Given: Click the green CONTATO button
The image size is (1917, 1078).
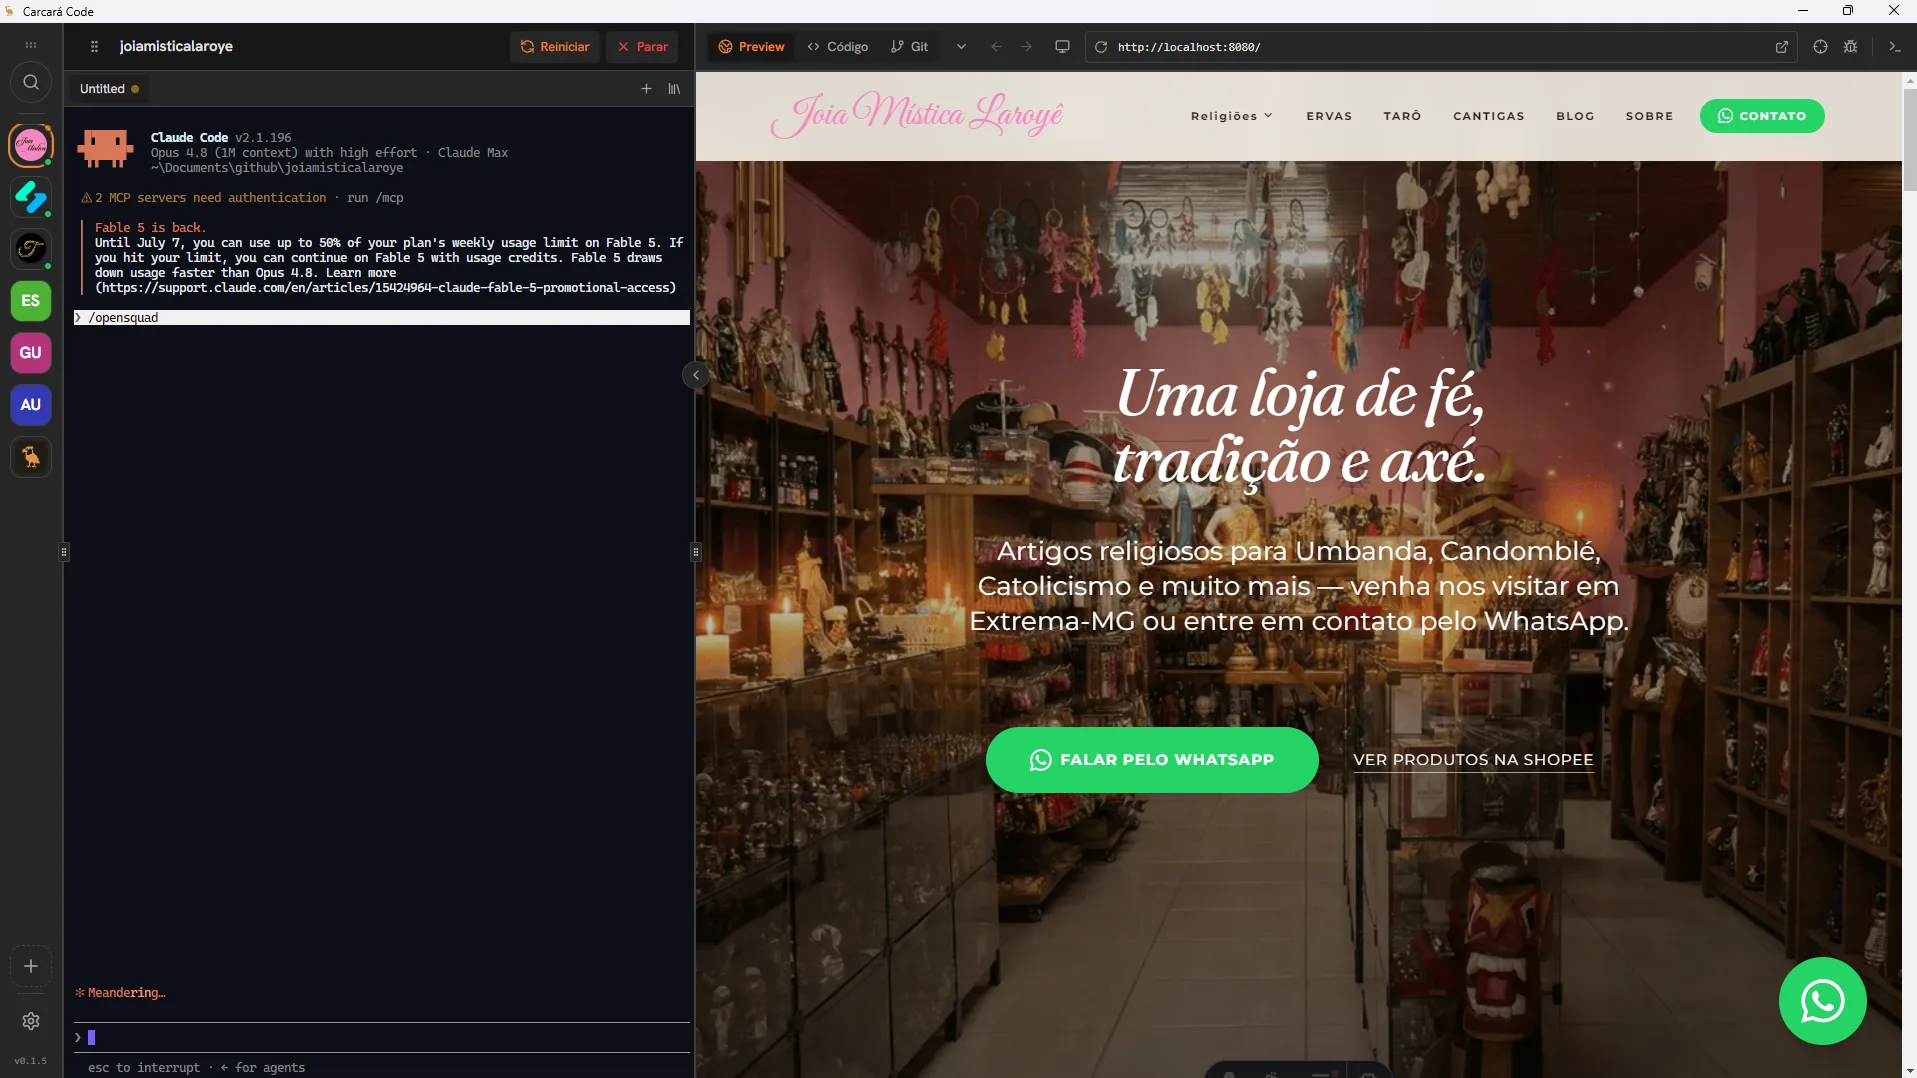Looking at the screenshot, I should point(1762,116).
